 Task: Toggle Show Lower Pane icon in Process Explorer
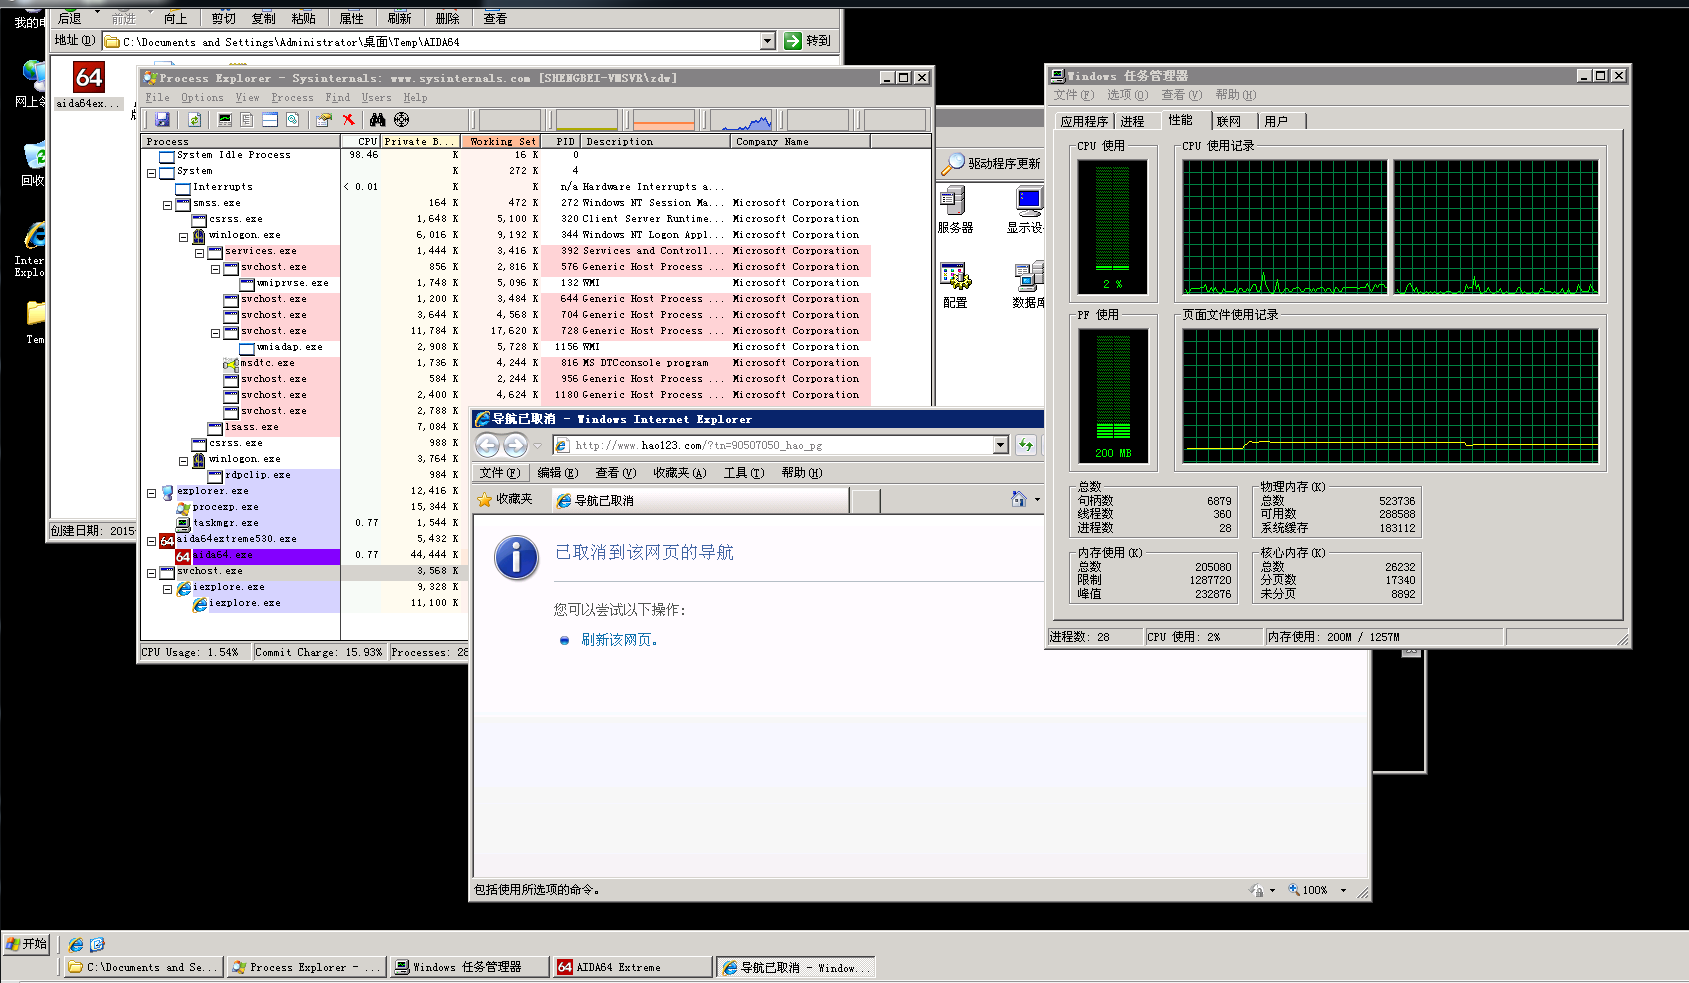(x=270, y=120)
